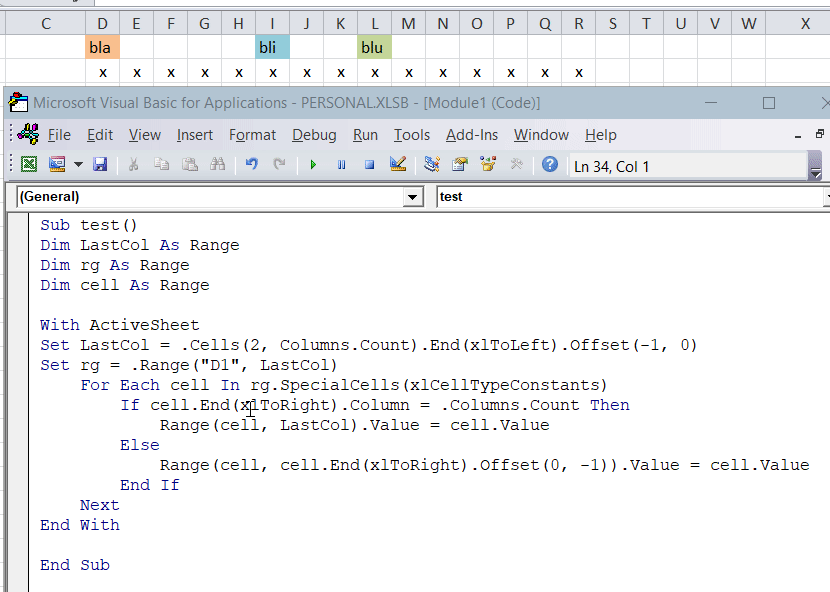
Task: Select the blue bli cell in column I
Action: pyautogui.click(x=272, y=47)
